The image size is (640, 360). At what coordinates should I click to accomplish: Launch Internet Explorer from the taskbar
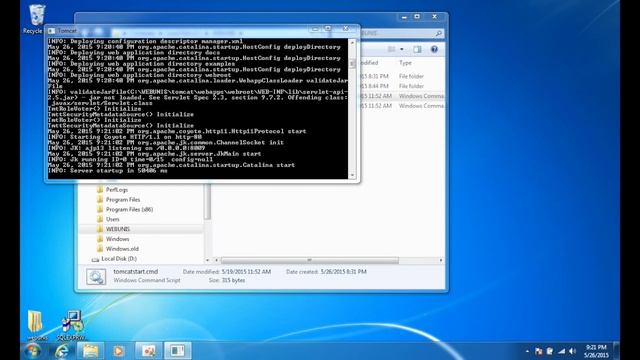62,351
